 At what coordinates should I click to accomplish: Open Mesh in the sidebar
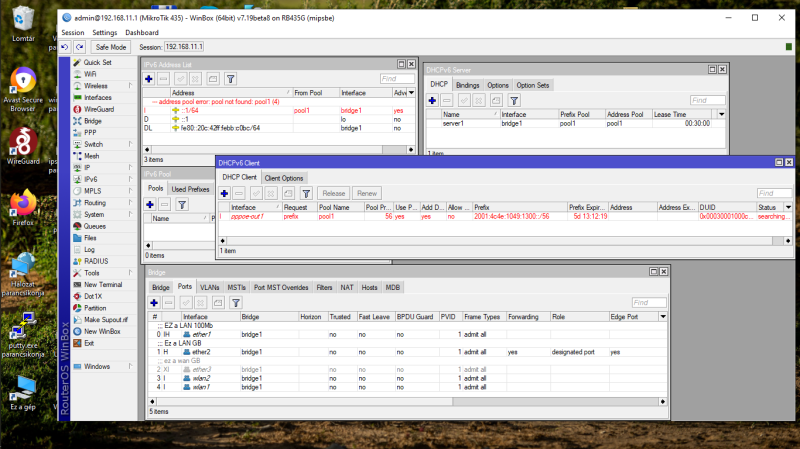click(91, 156)
